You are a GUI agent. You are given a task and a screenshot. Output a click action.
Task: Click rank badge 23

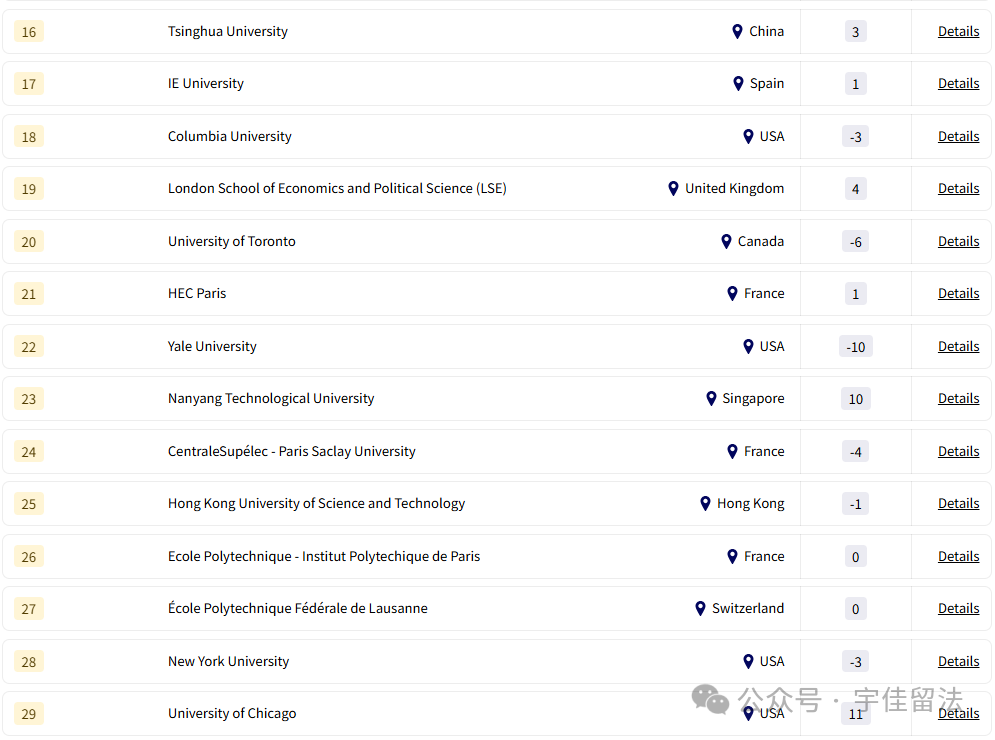[x=29, y=399]
